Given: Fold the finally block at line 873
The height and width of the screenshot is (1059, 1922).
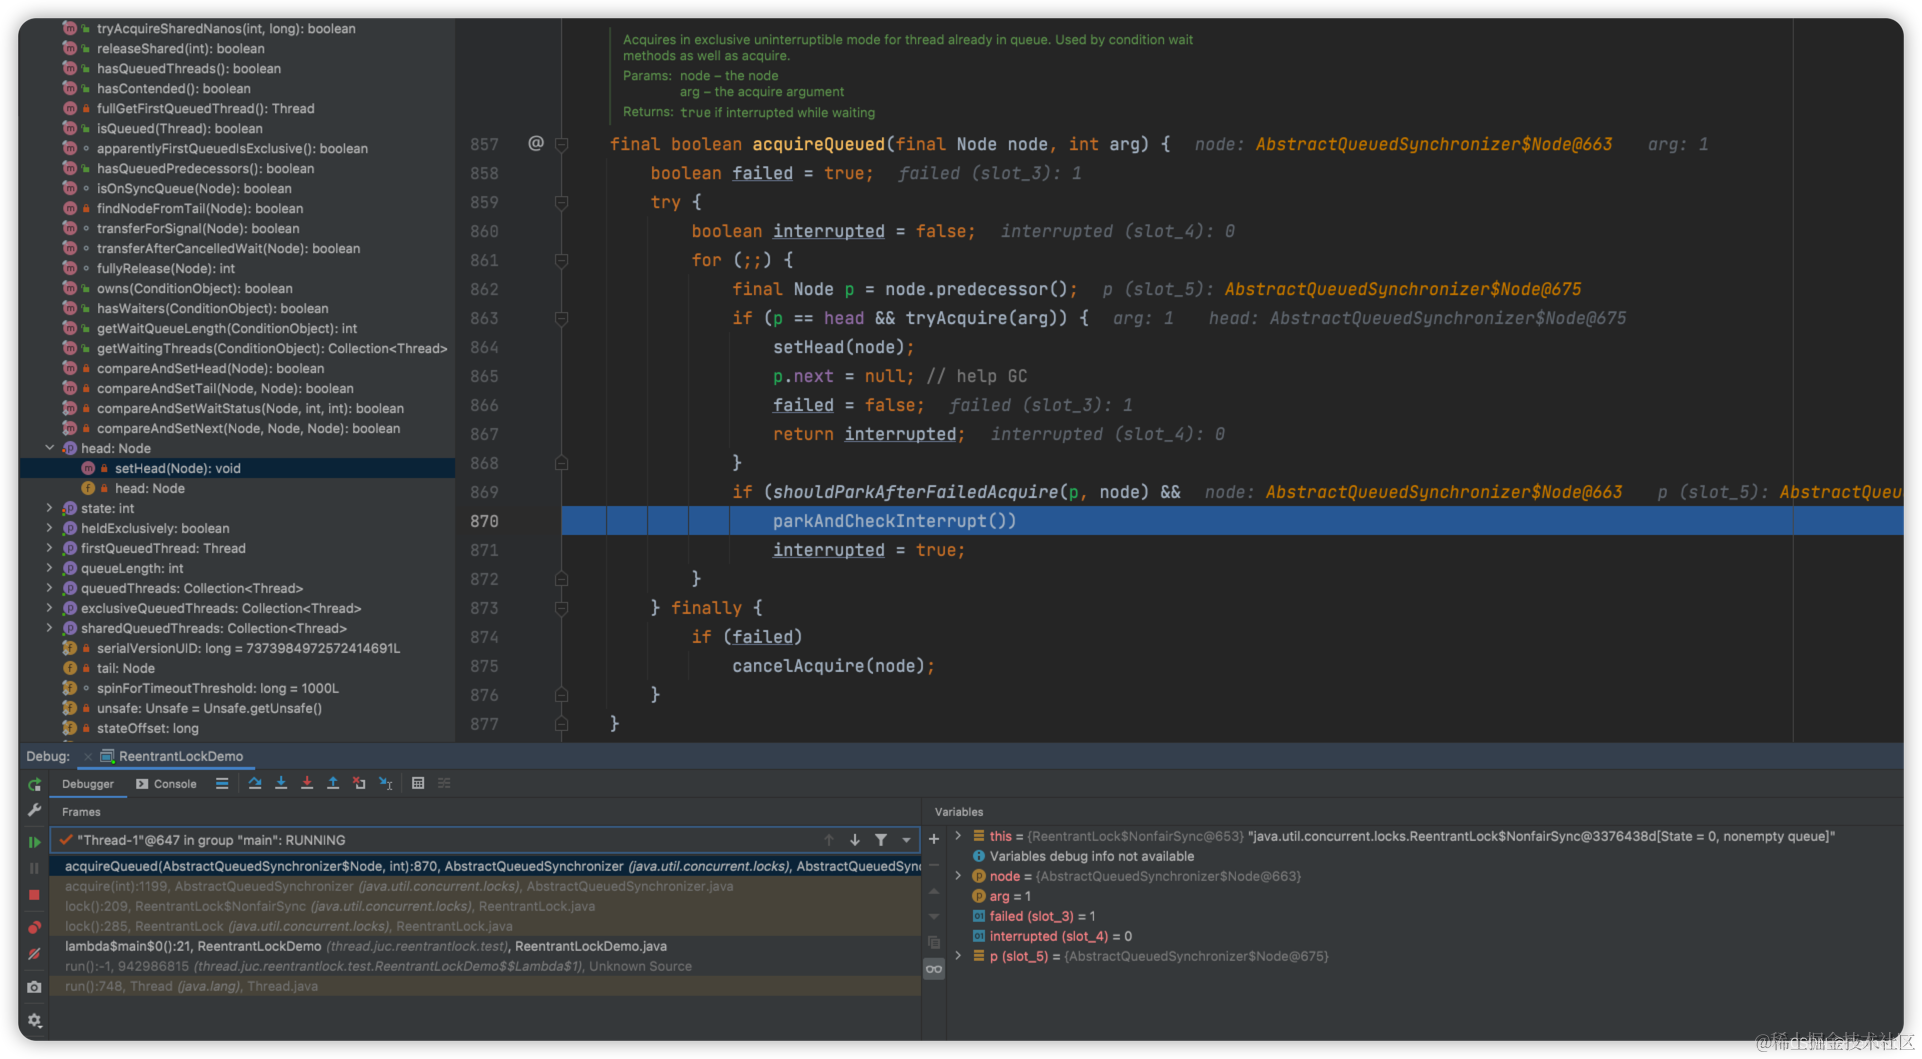Looking at the screenshot, I should [x=562, y=608].
